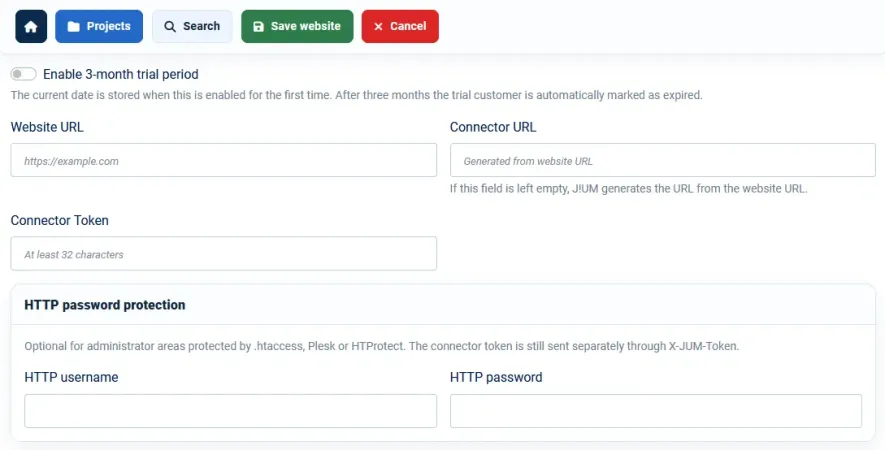
Task: Go to the home icon button
Action: tap(31, 26)
